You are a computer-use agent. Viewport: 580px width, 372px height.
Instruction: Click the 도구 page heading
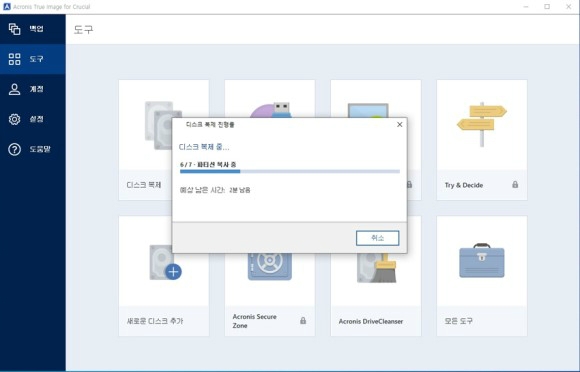(83, 30)
